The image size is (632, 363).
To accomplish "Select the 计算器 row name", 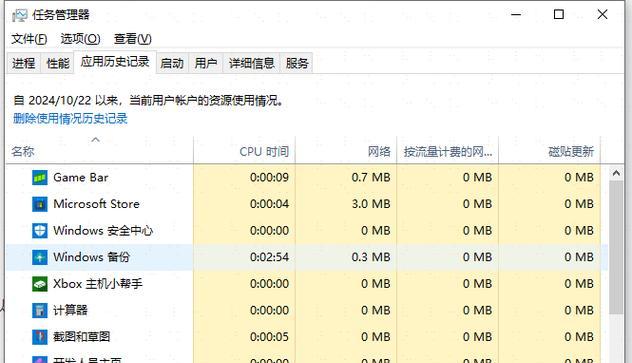I will pos(71,311).
